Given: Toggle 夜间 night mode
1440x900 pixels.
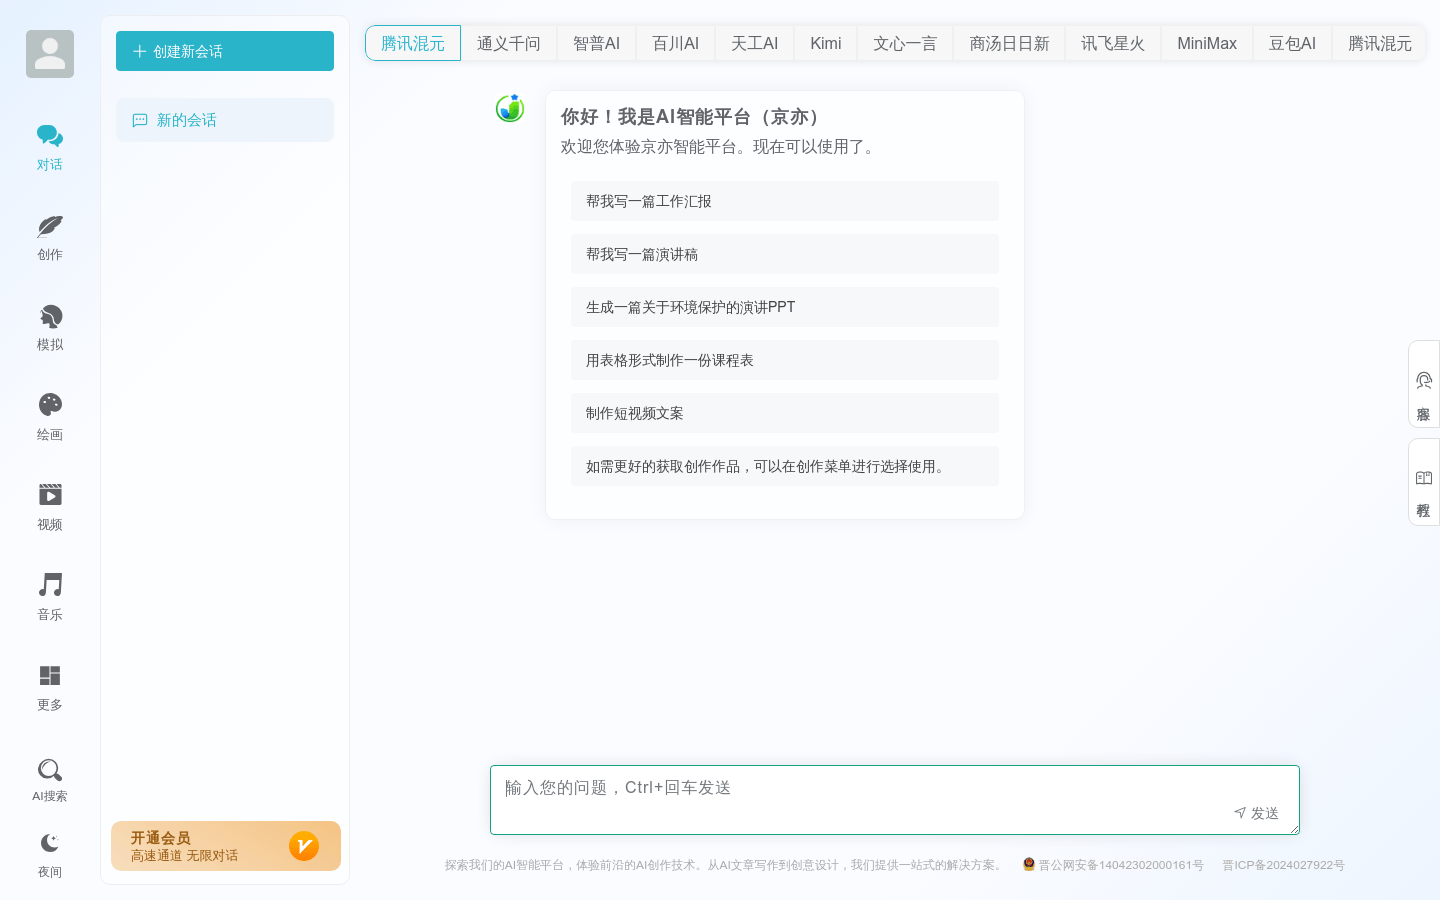Looking at the screenshot, I should (50, 855).
